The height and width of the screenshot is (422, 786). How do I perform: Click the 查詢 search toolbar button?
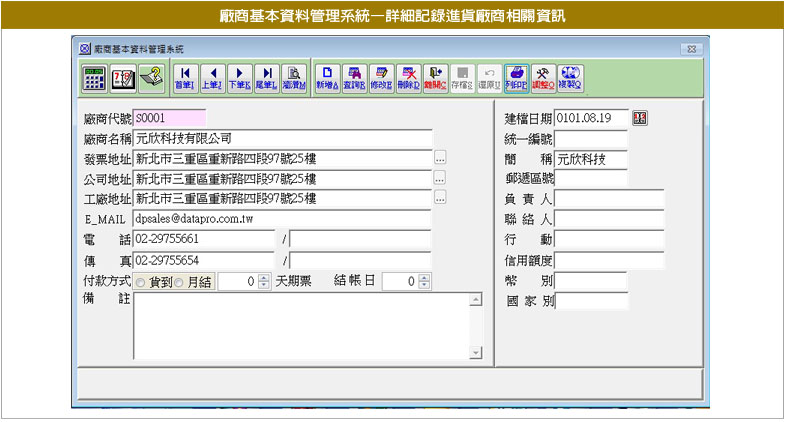tap(354, 78)
